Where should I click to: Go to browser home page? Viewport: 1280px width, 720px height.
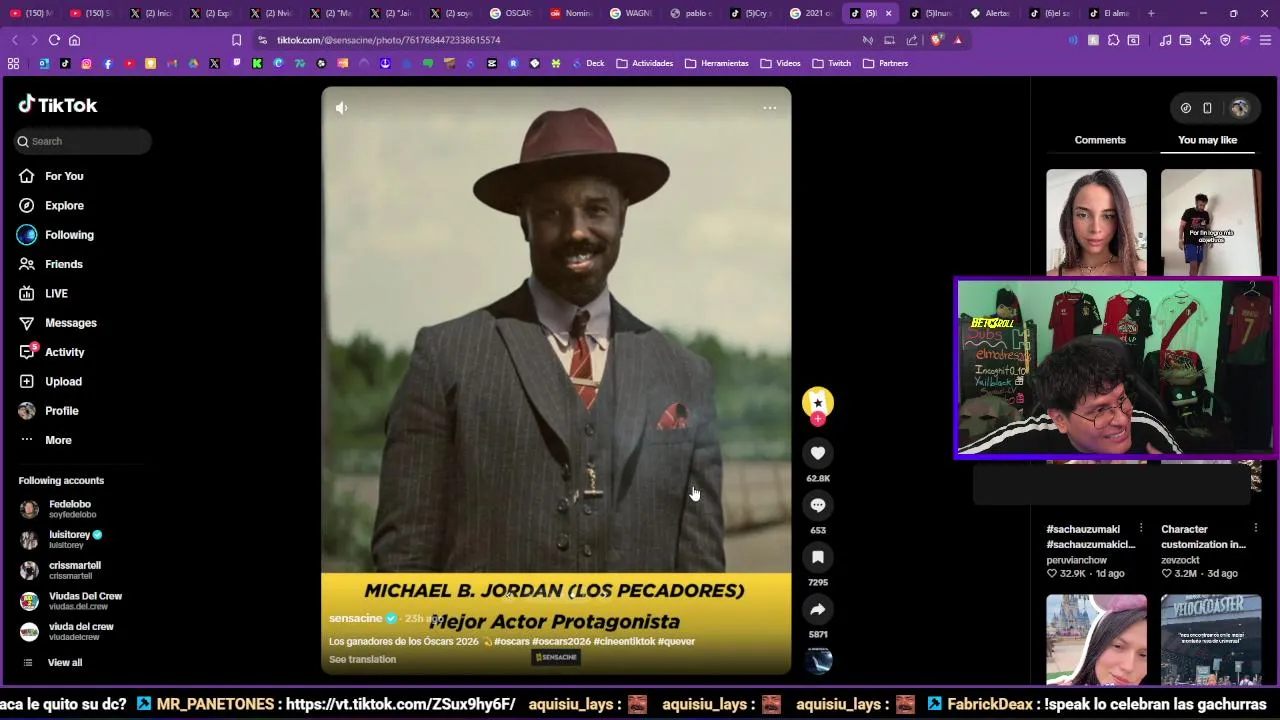[74, 40]
